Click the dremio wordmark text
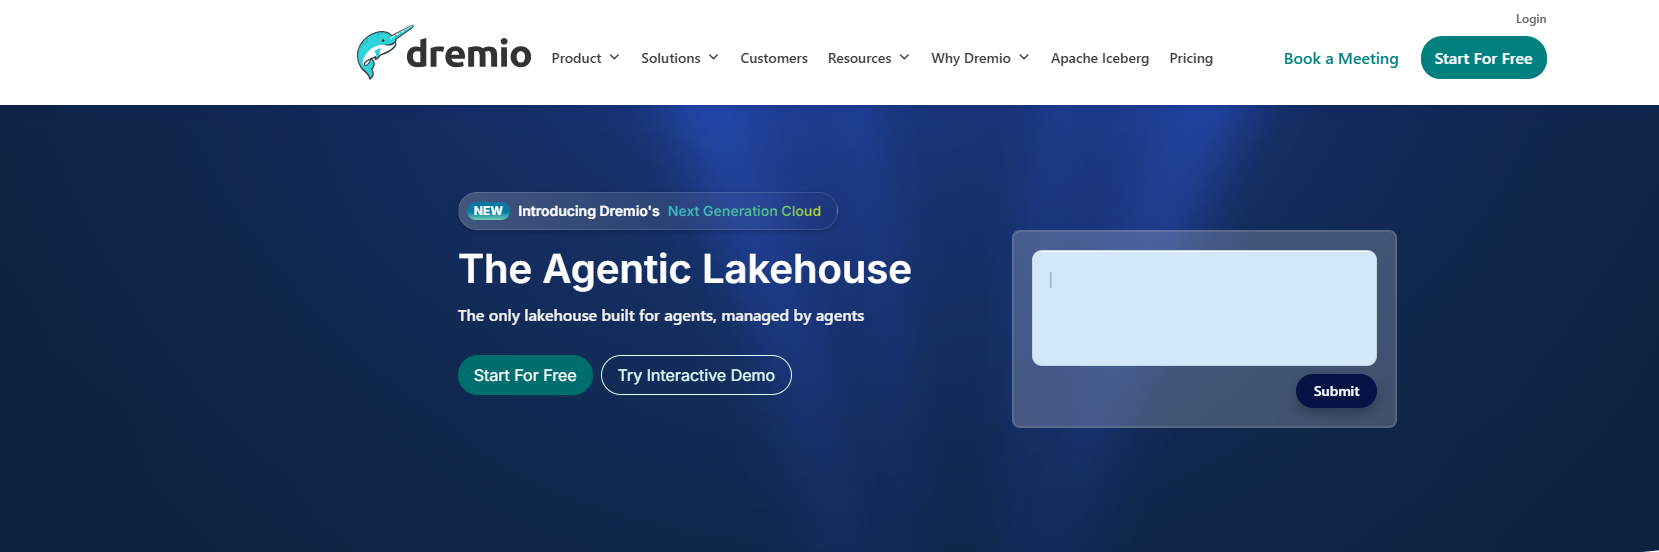 click(468, 54)
